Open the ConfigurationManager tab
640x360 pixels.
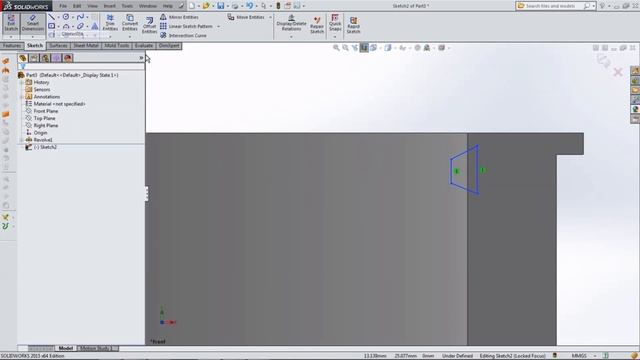point(45,58)
